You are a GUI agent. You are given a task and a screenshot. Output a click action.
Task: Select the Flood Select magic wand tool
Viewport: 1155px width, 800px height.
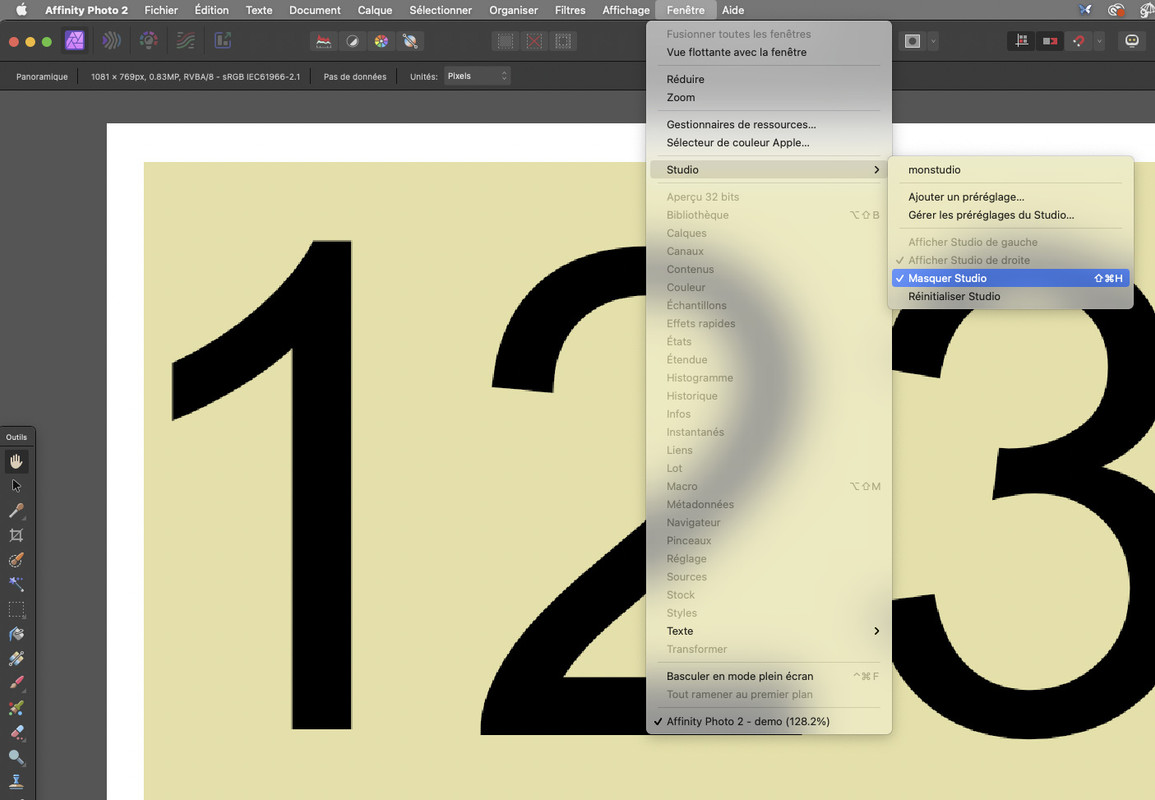[16, 585]
